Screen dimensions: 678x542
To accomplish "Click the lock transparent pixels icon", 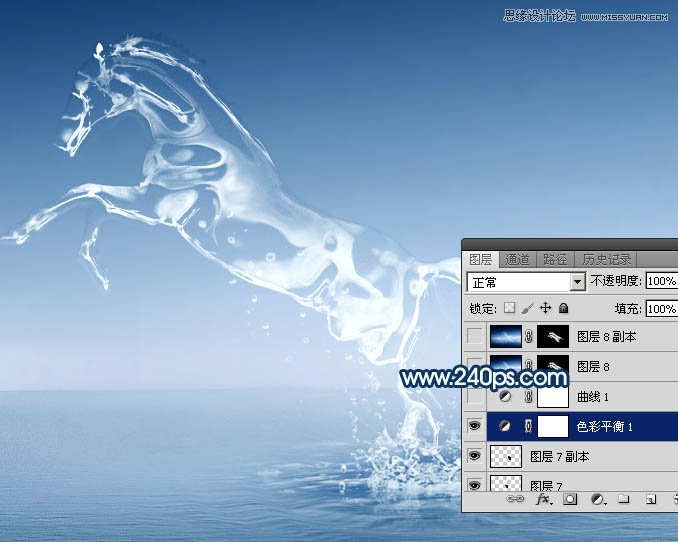I will click(x=509, y=309).
